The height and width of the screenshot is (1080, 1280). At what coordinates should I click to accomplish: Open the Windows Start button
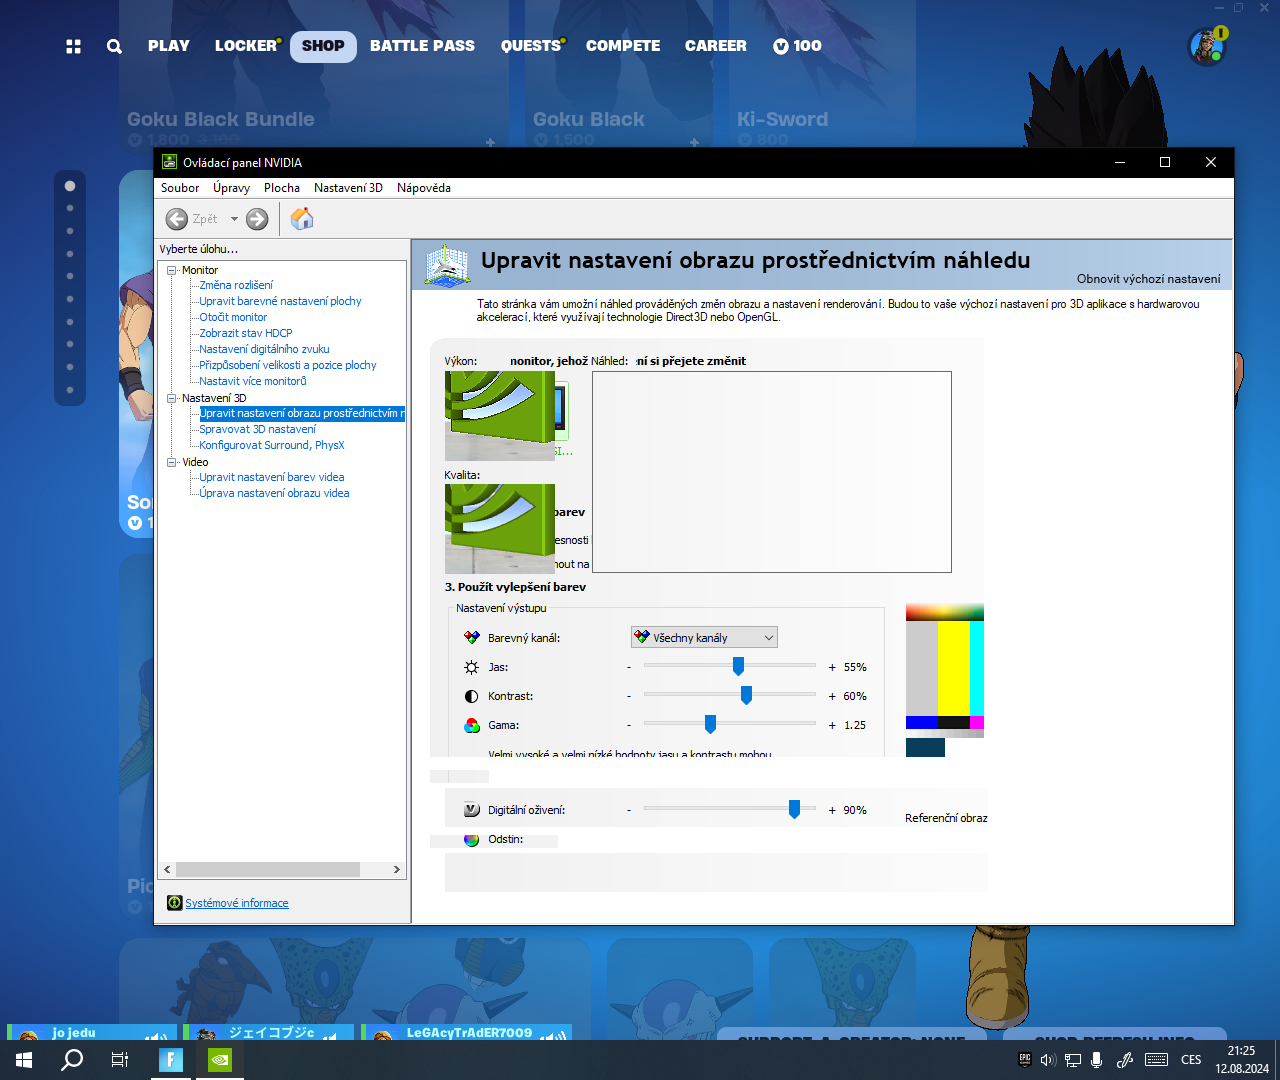pos(24,1060)
